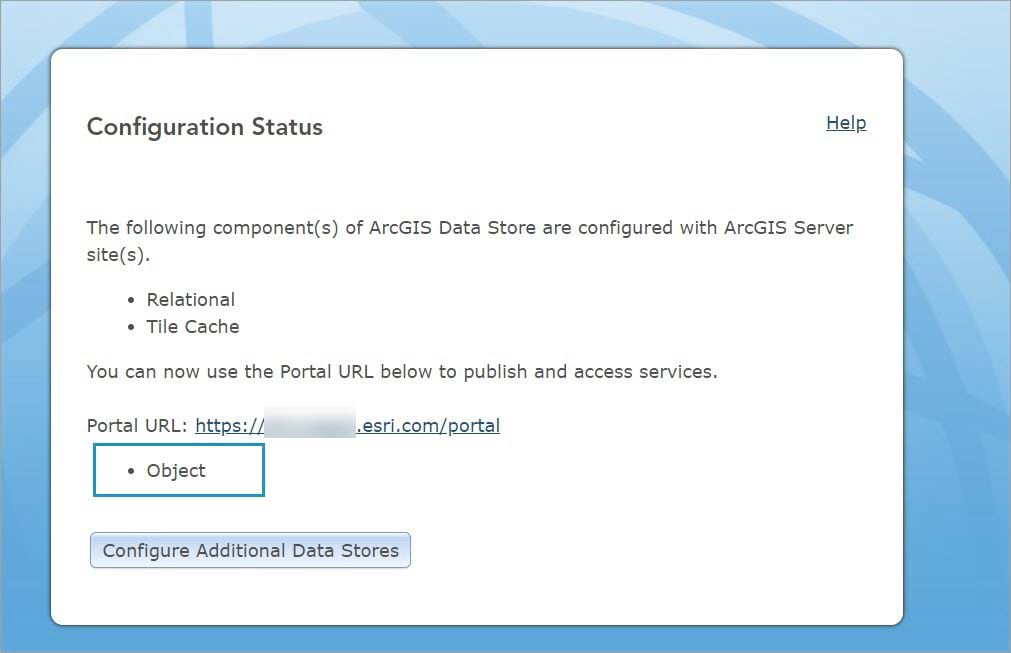Click the word "site(s)." in the paragraph
Screen dimensions: 1011x653
point(116,255)
